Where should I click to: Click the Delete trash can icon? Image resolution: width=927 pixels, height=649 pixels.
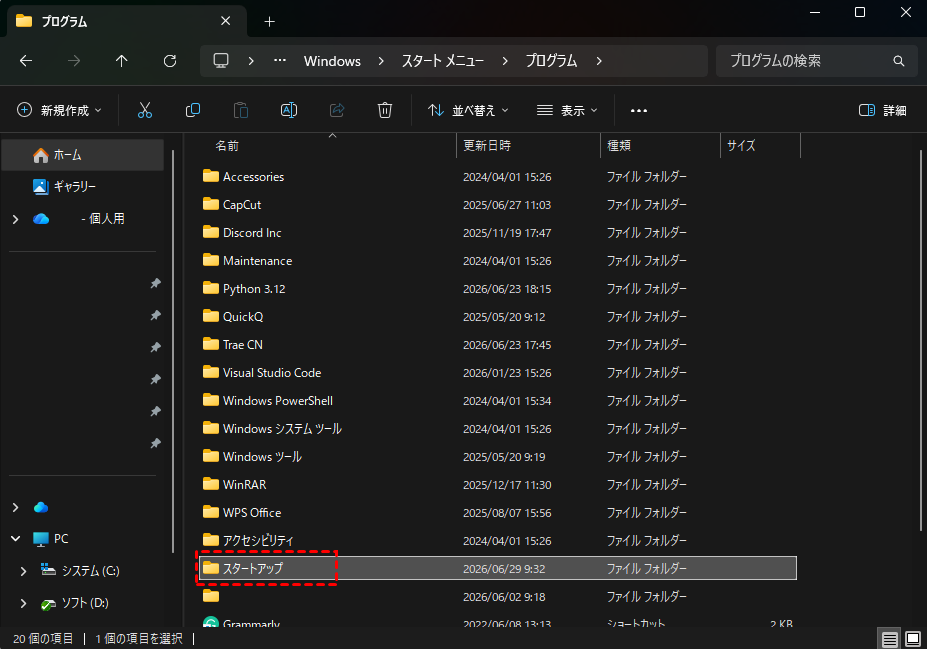(385, 111)
